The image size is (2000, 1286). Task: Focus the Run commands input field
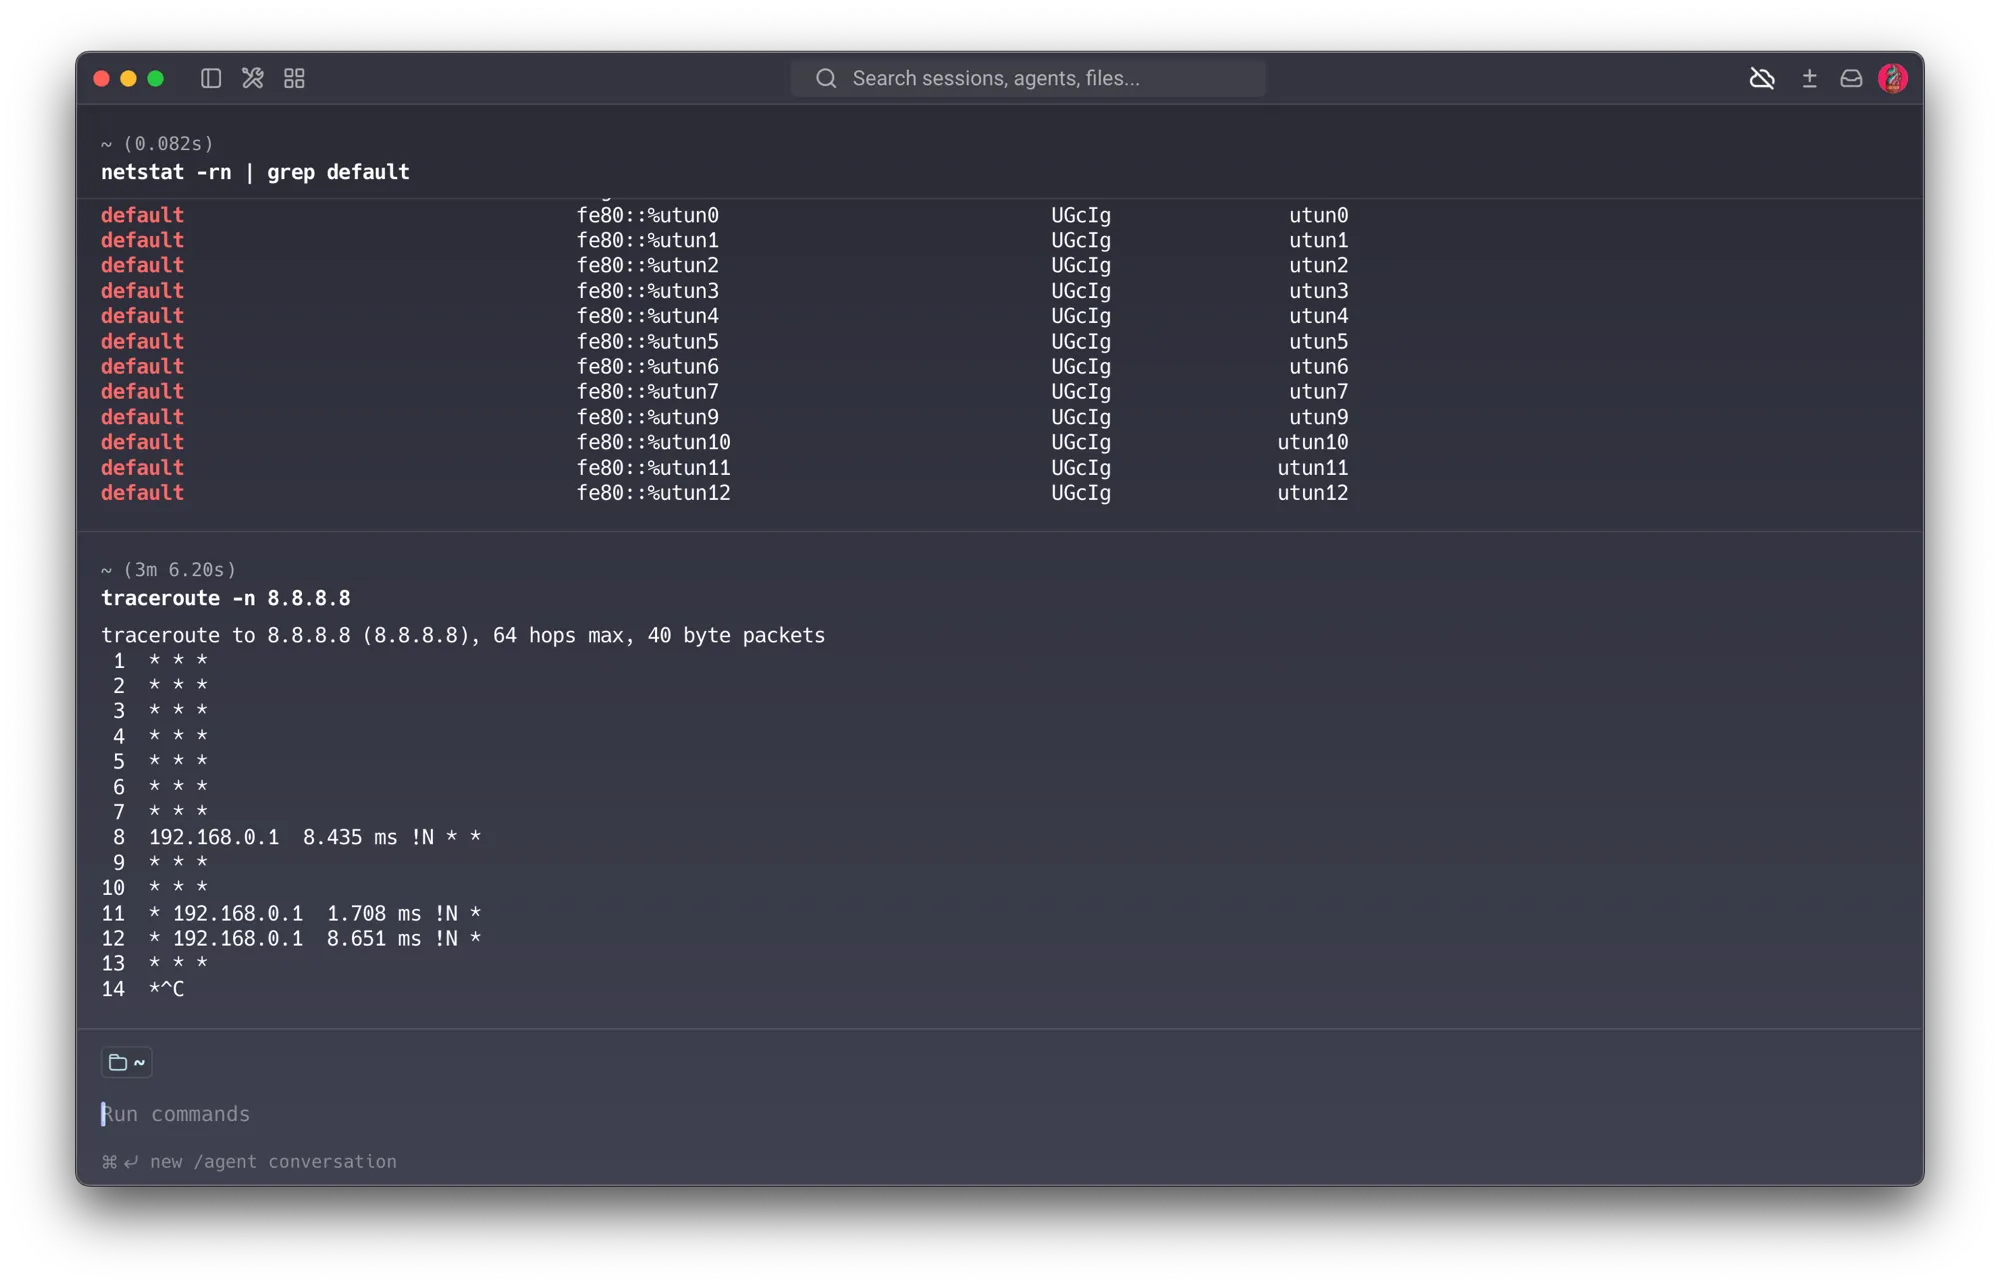(1000, 1114)
